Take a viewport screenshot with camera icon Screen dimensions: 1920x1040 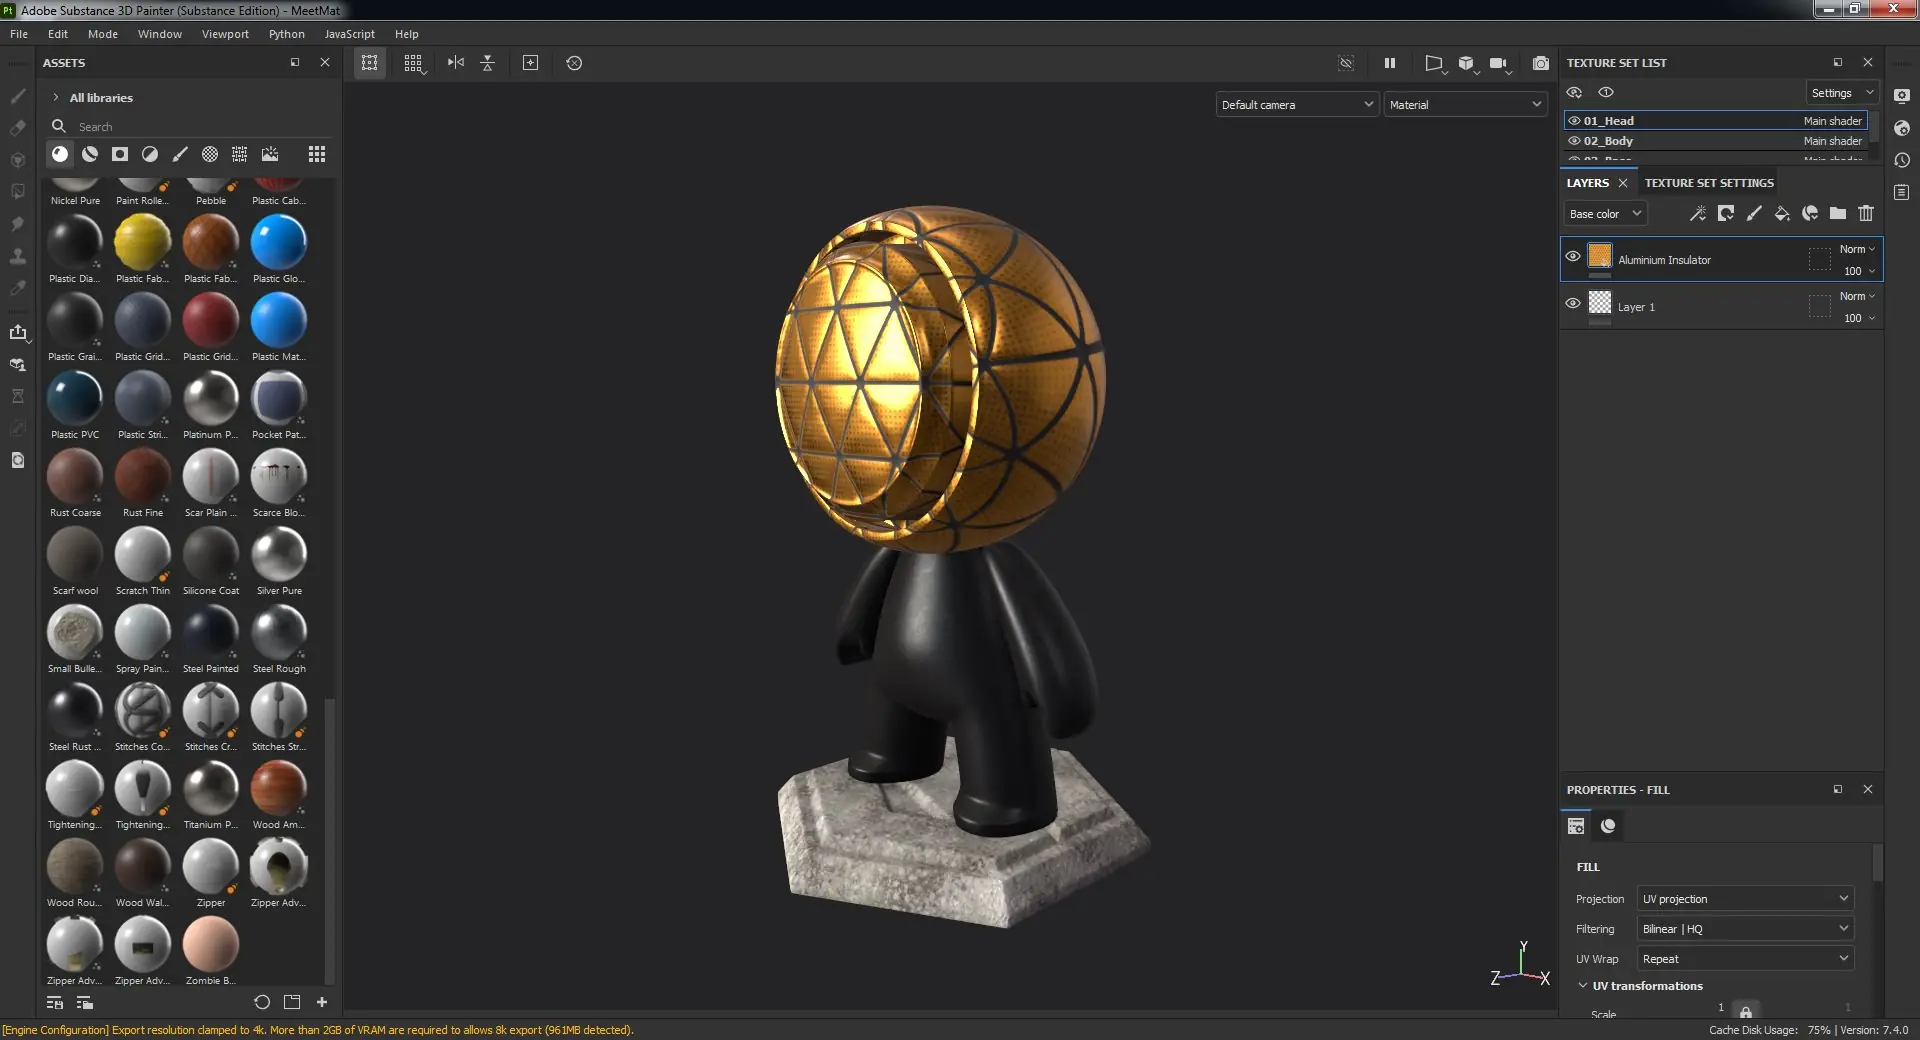click(1541, 63)
